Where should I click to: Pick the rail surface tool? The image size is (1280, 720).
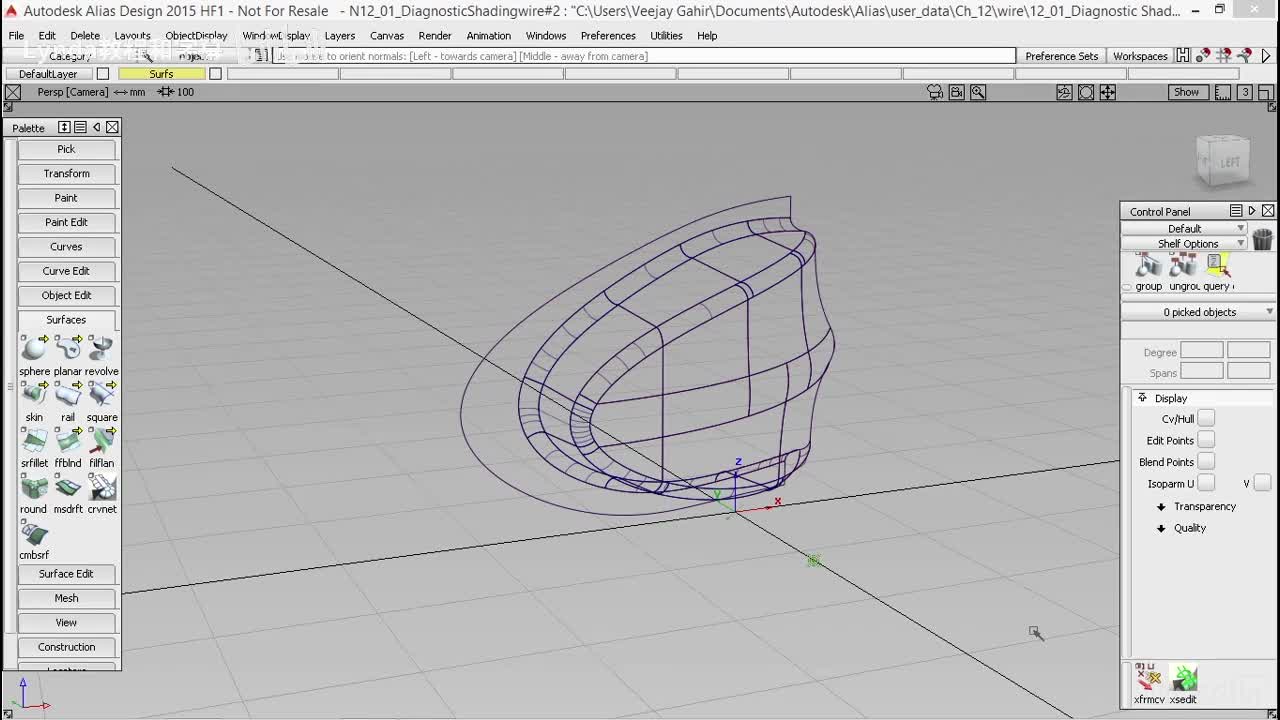[x=68, y=394]
